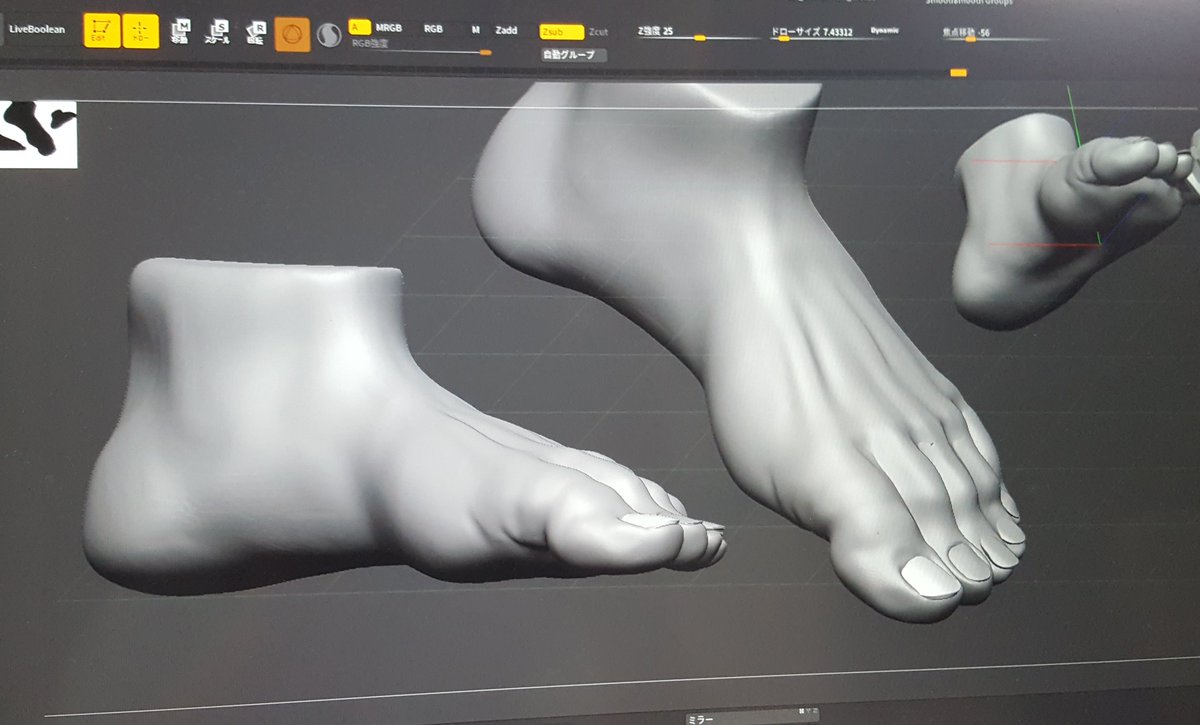Click the small orange marker below the toolbar
Screen dimensions: 1200x725
pos(958,72)
